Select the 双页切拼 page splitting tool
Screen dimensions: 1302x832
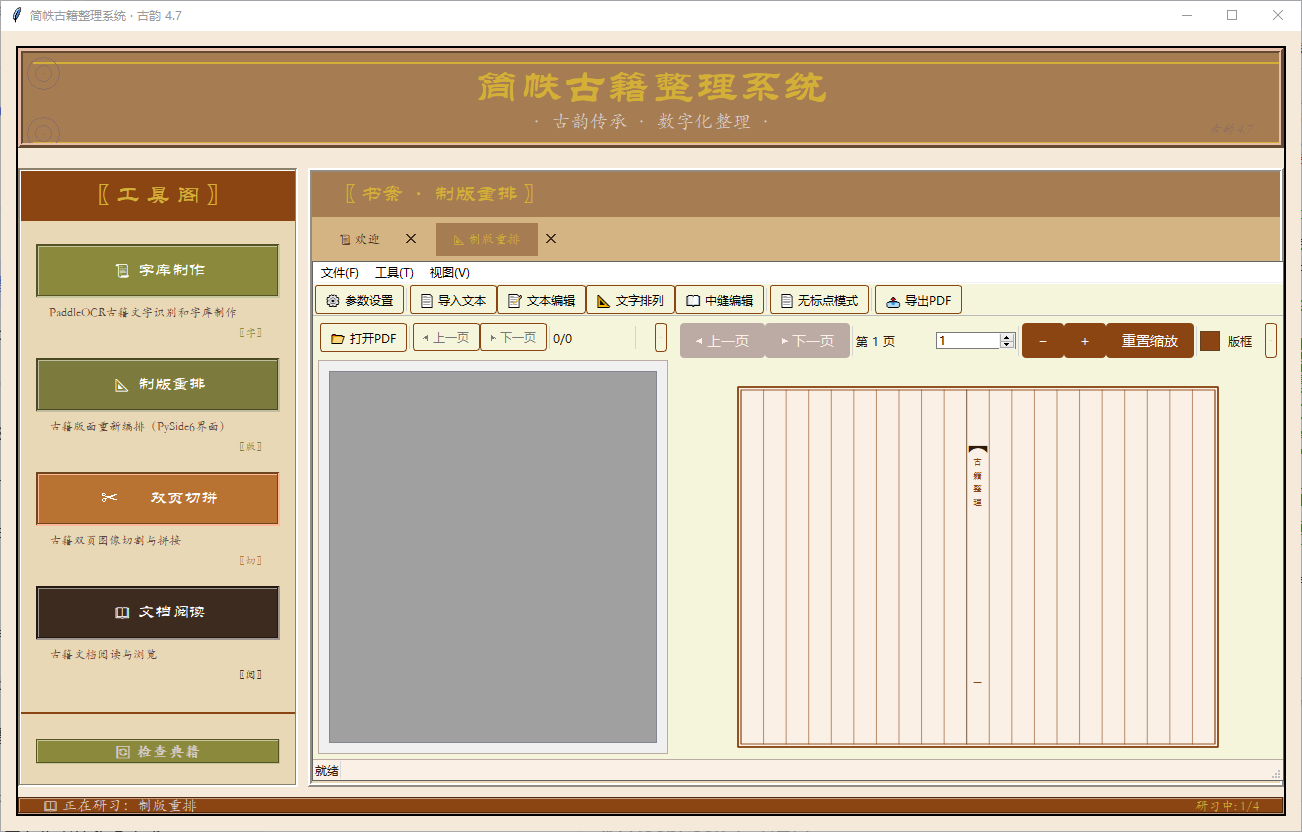point(157,499)
